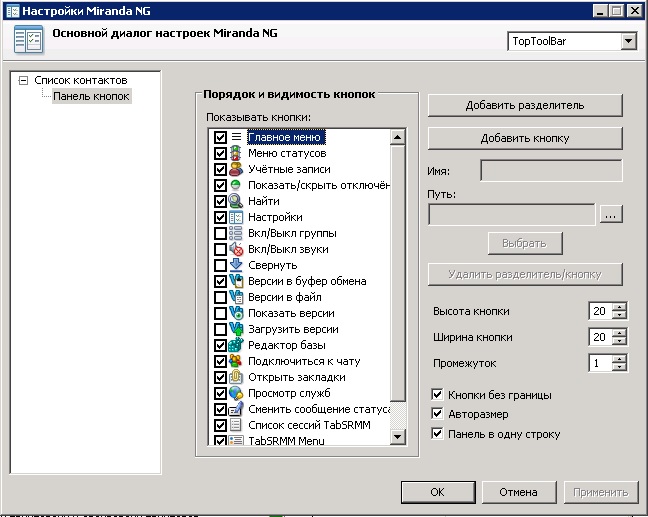The image size is (648, 517).
Task: Click the button list scrollbar up arrow
Action: [398, 137]
